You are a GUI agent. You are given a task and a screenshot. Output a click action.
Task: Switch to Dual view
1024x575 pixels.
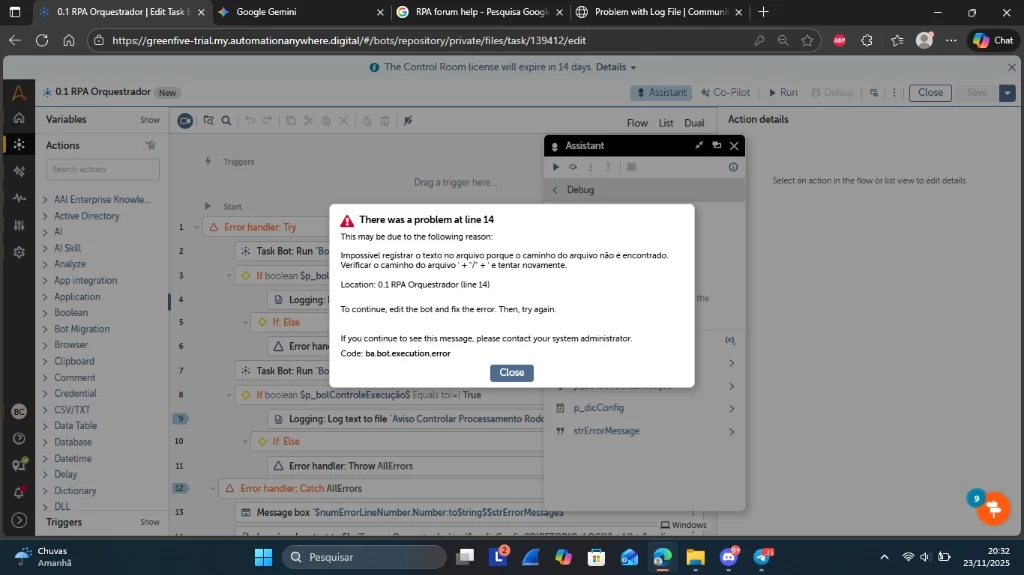point(694,123)
